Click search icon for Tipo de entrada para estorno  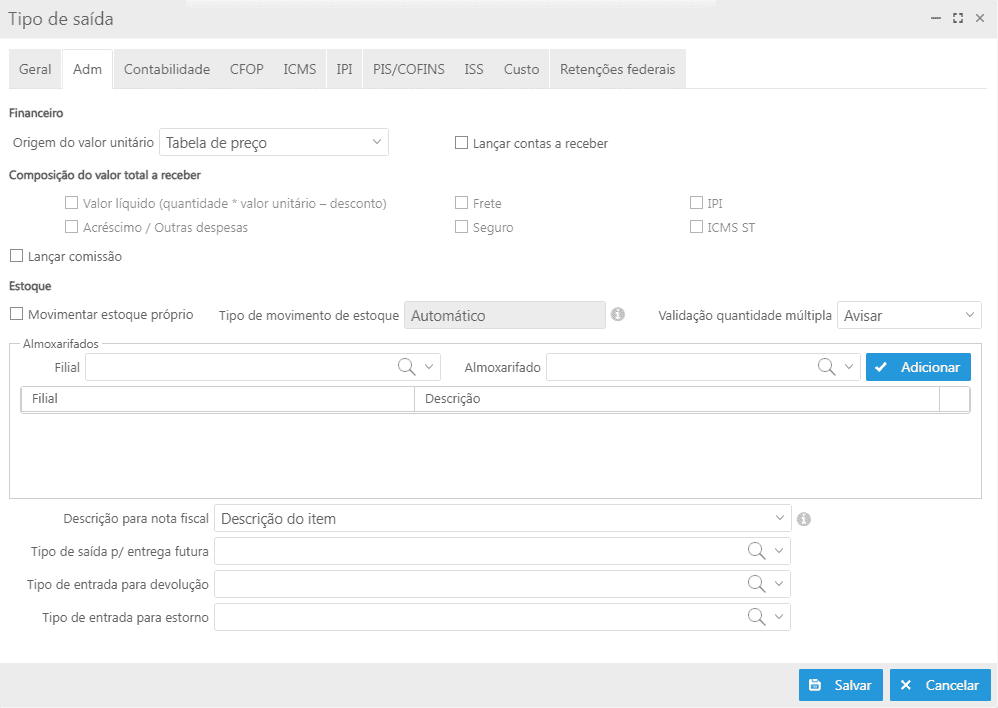point(756,617)
